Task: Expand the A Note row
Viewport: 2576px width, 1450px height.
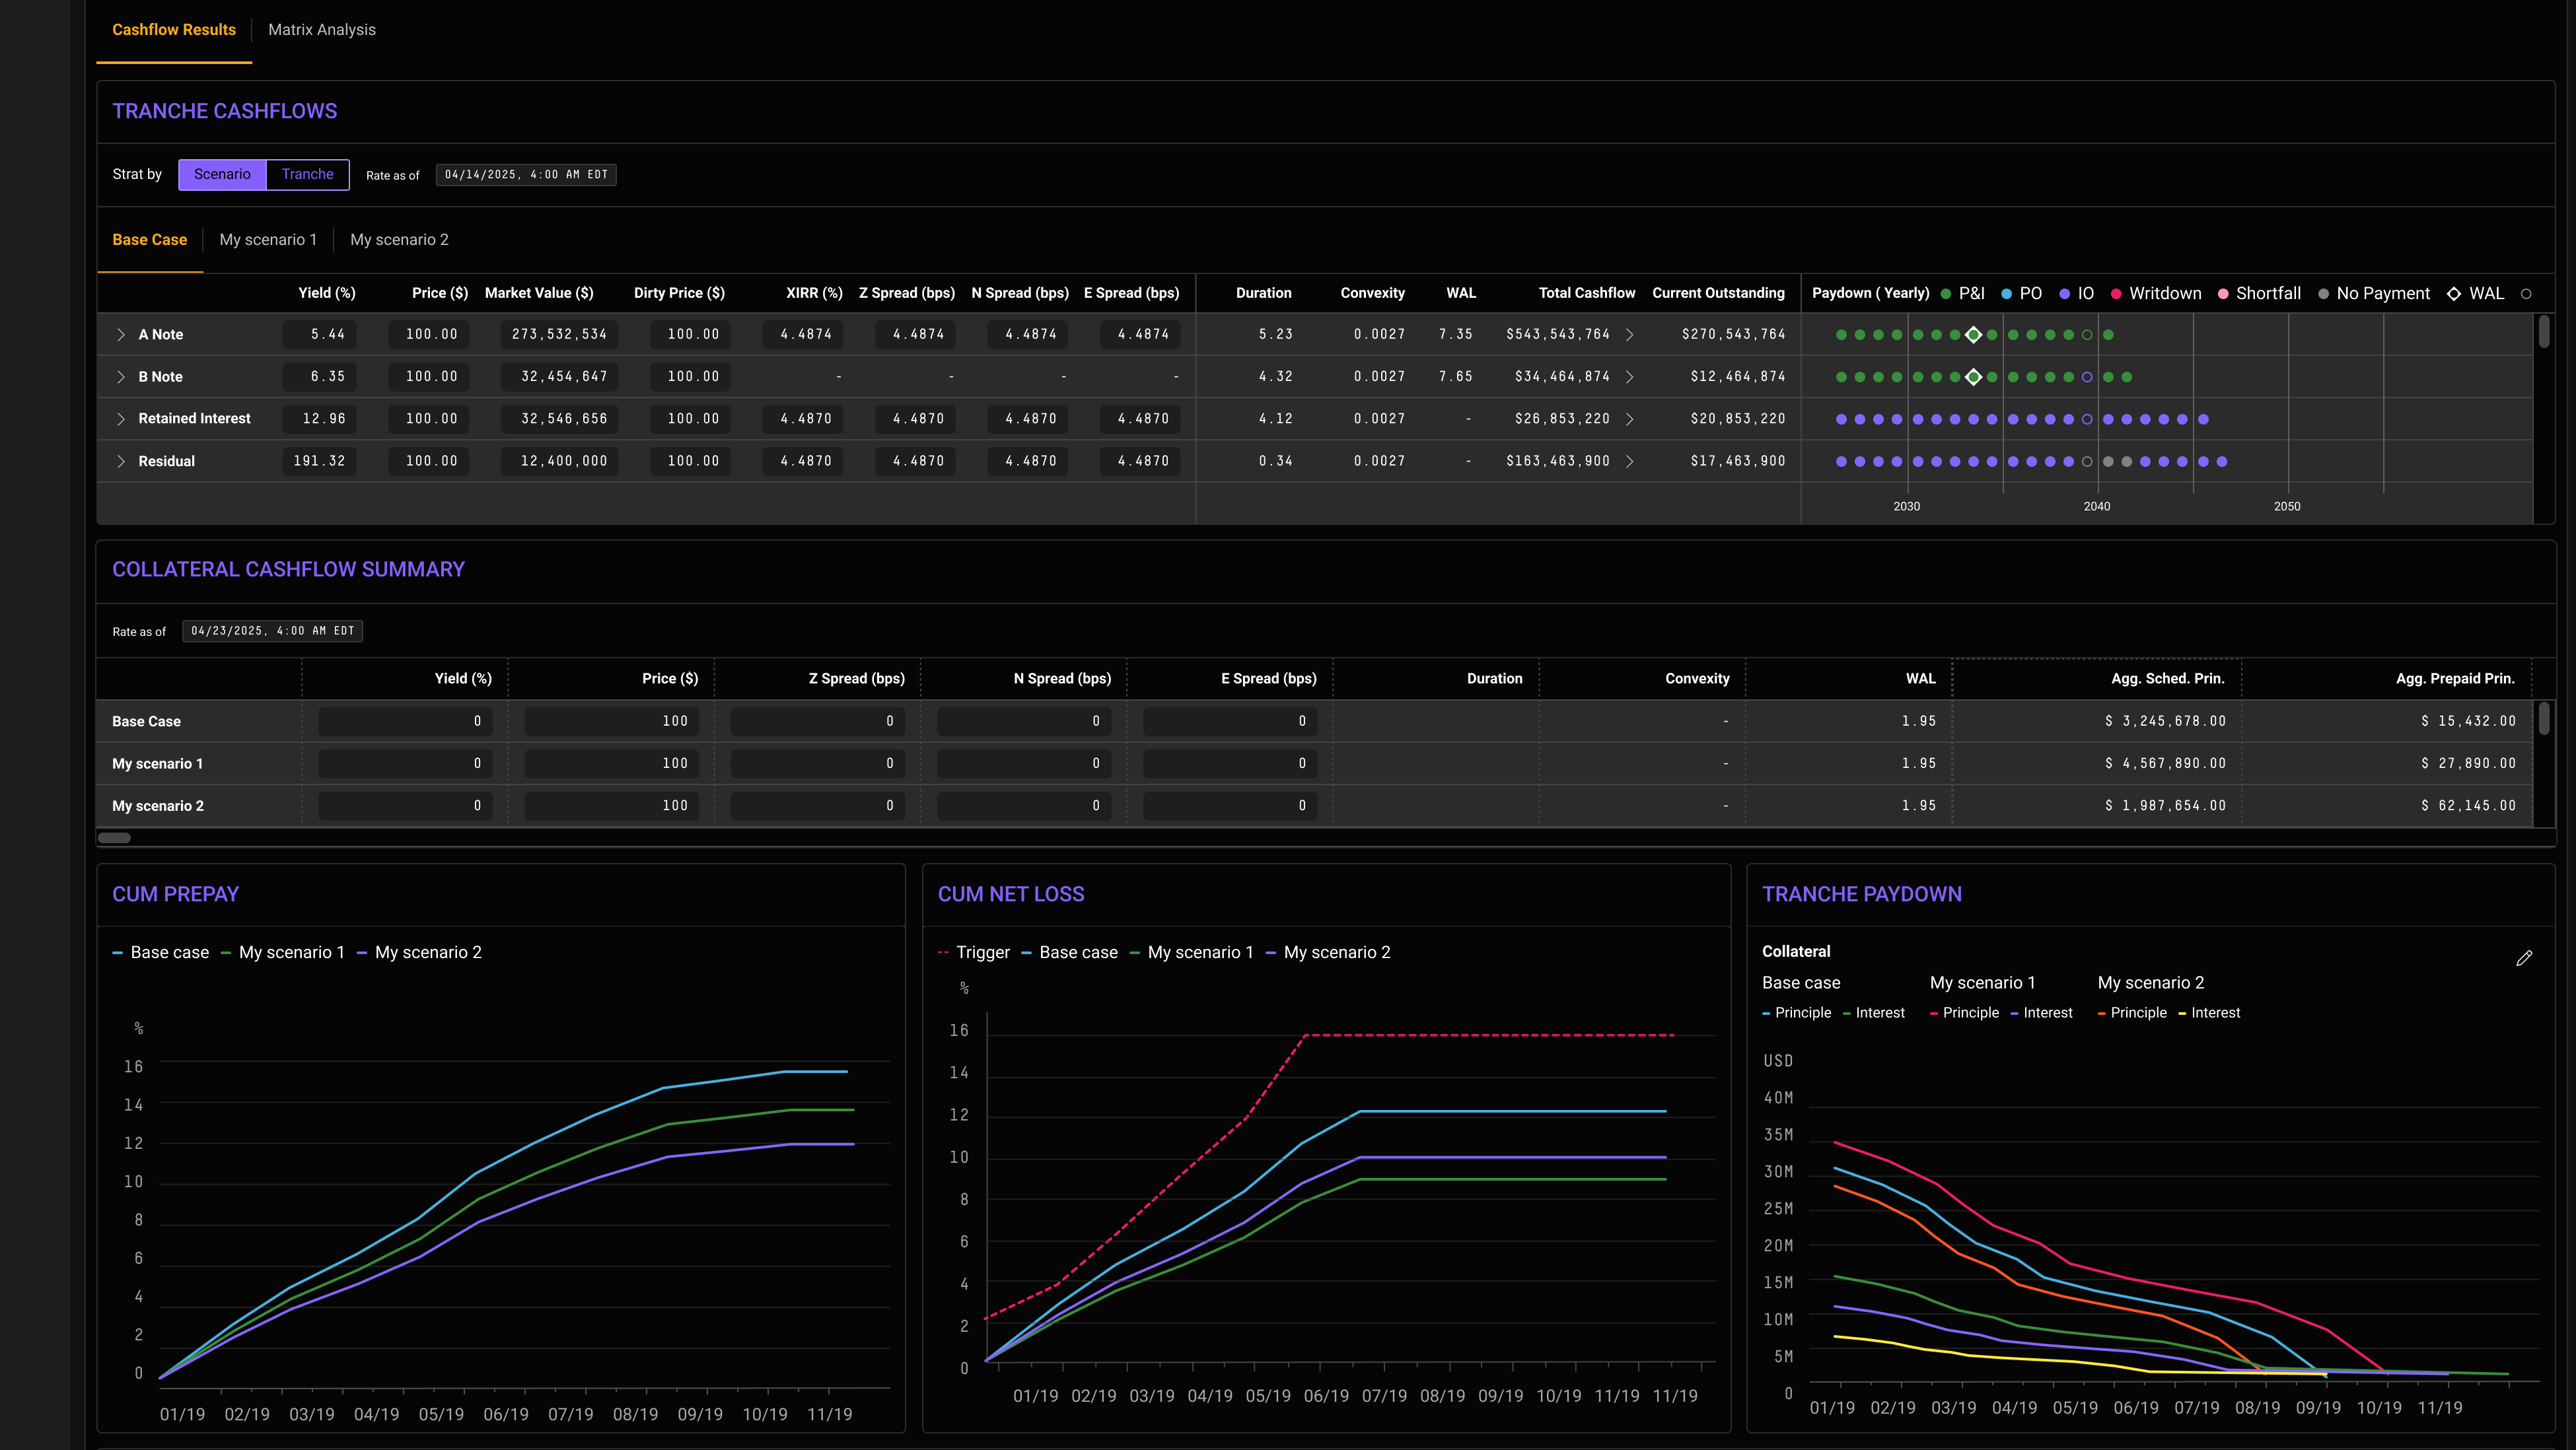Action: click(x=121, y=335)
